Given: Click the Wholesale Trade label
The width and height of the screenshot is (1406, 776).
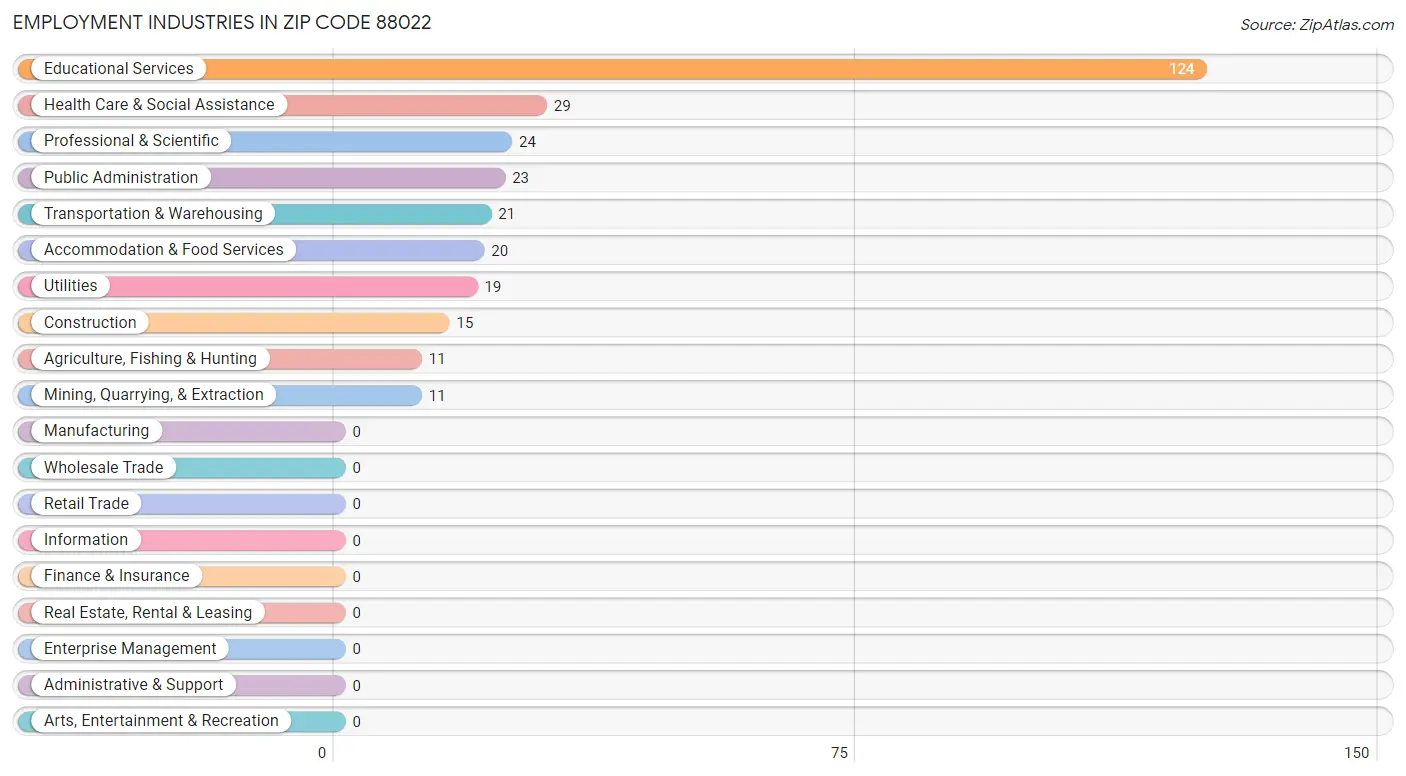Looking at the screenshot, I should click(103, 467).
